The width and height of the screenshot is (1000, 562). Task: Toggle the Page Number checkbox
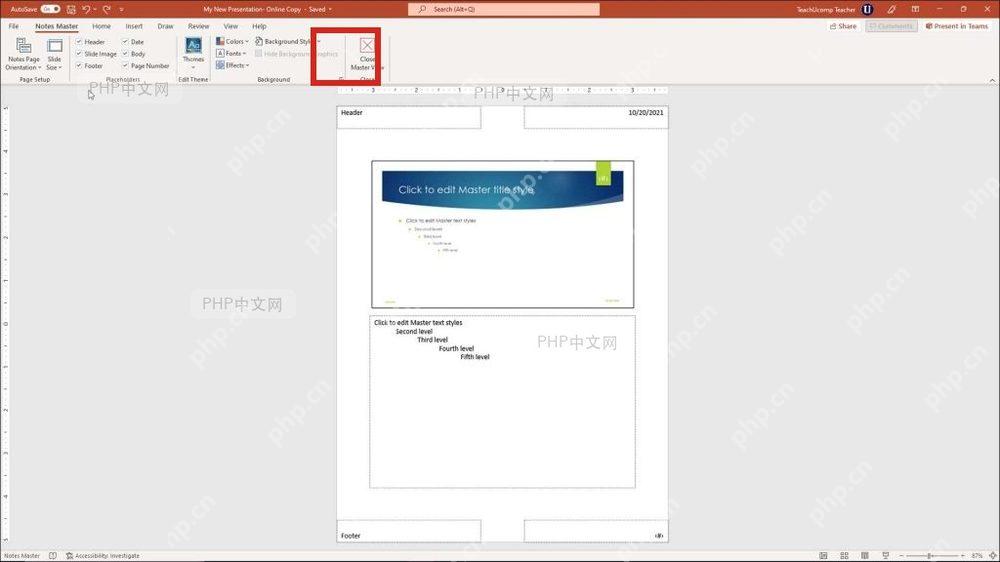coord(126,66)
